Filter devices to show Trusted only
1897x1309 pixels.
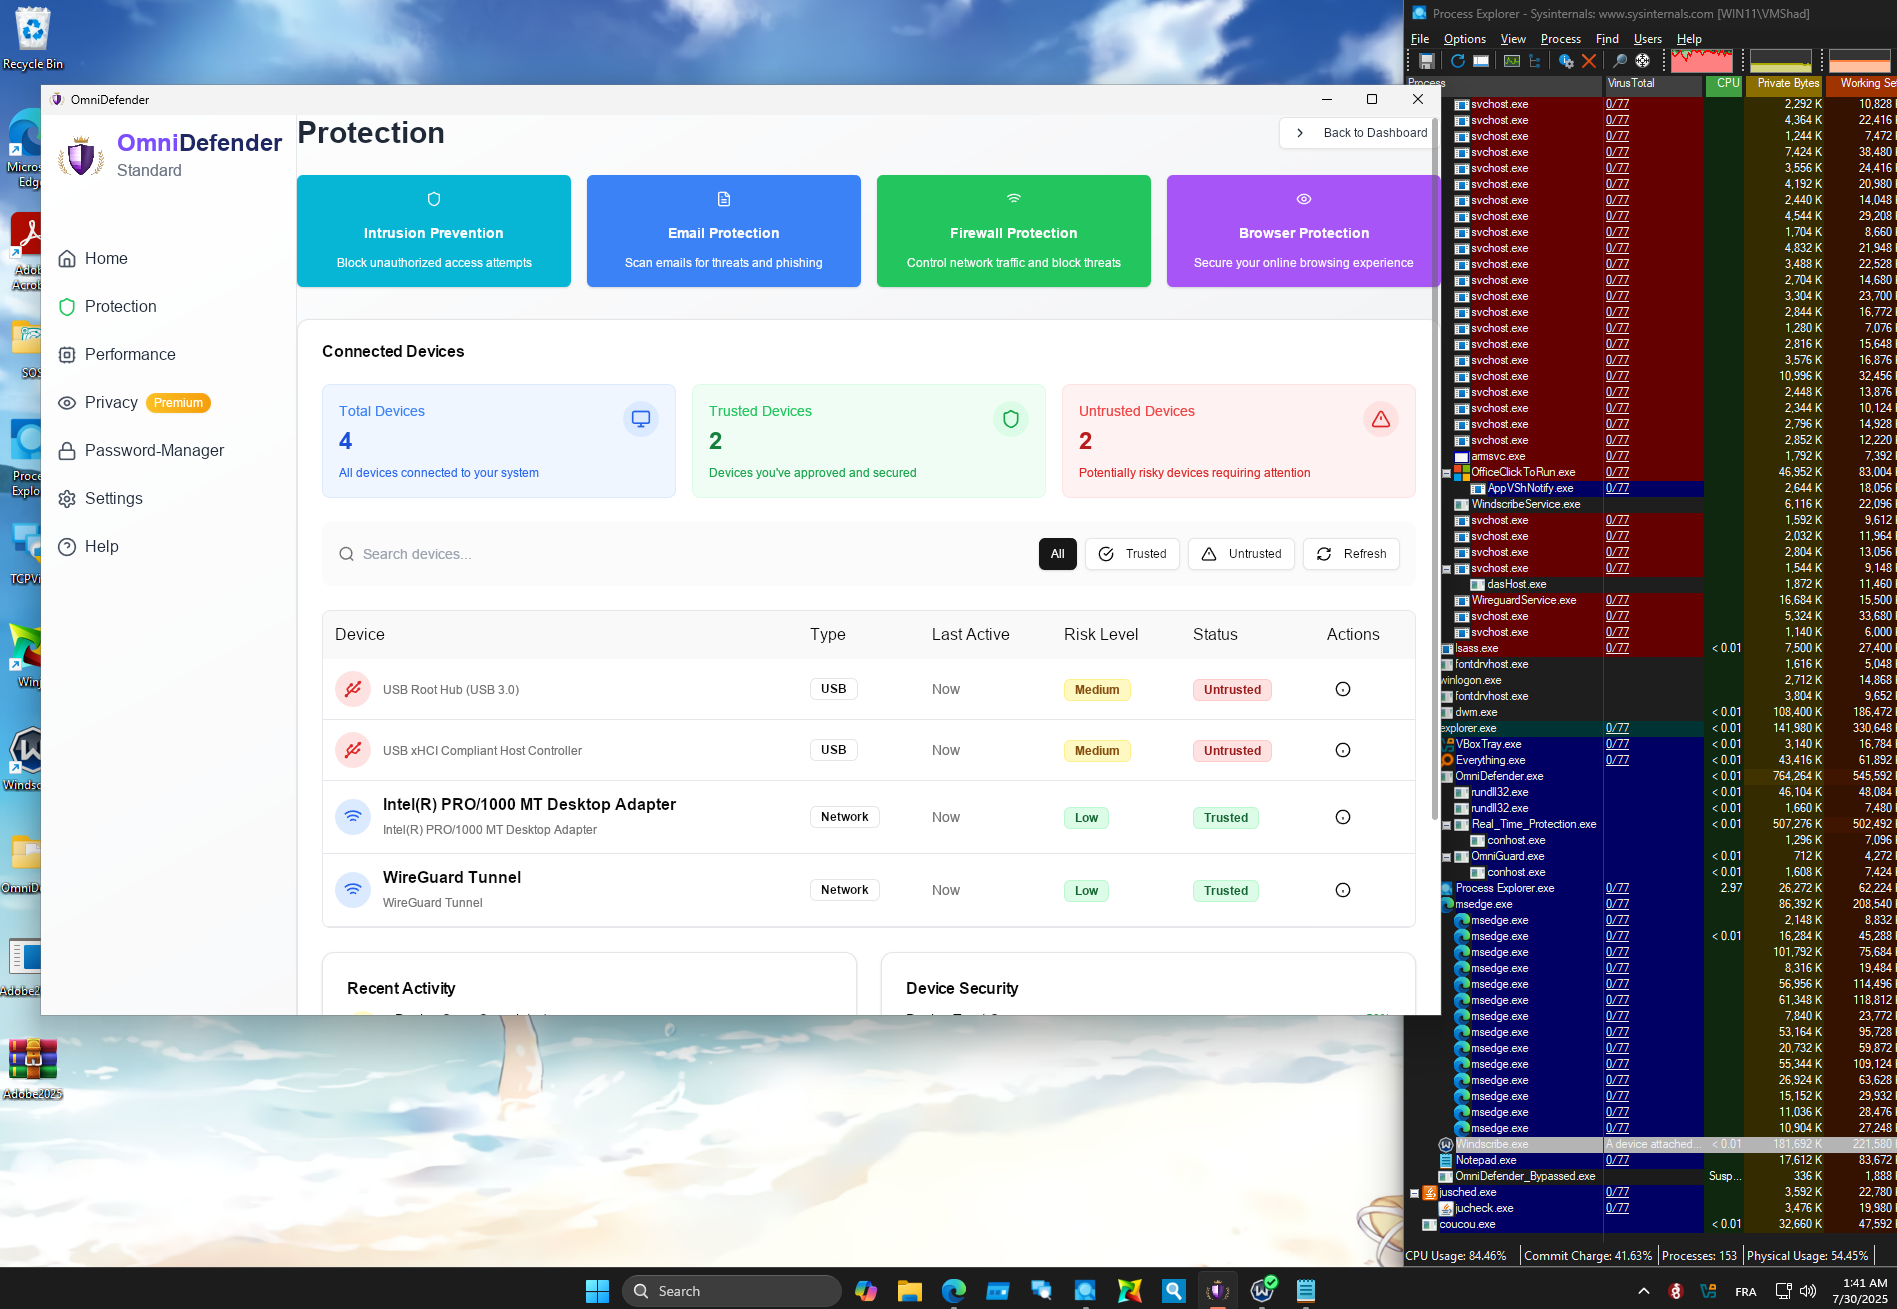pyautogui.click(x=1132, y=554)
